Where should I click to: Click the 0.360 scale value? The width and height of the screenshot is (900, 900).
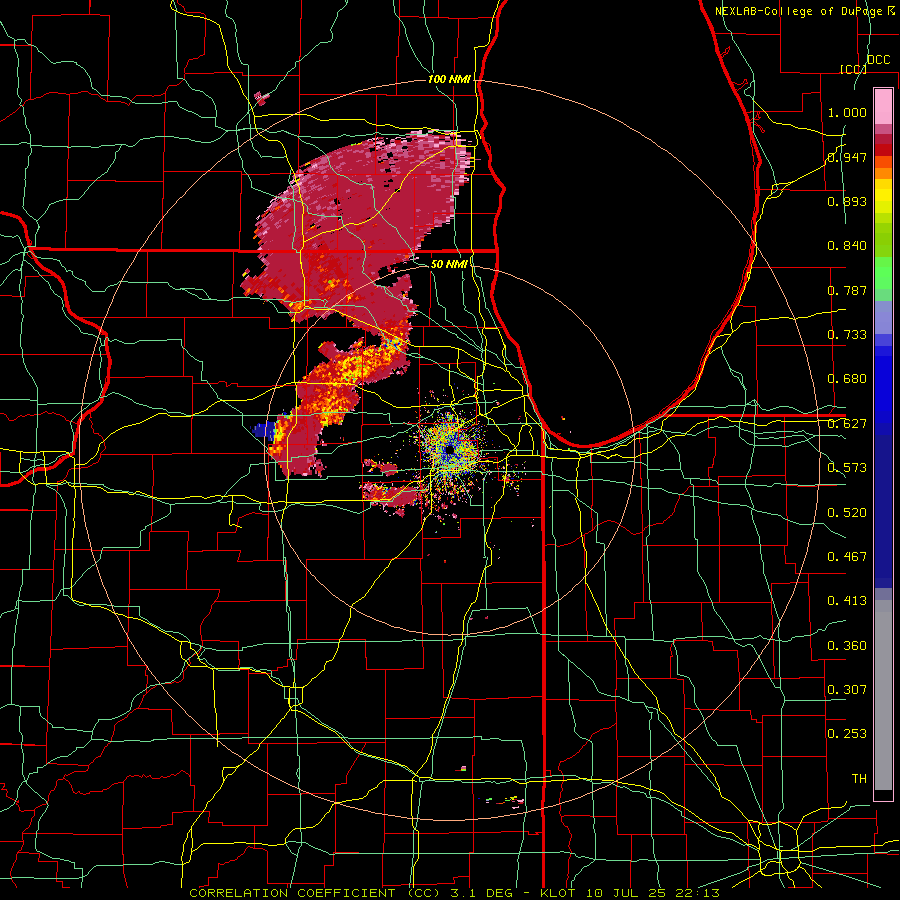[847, 646]
